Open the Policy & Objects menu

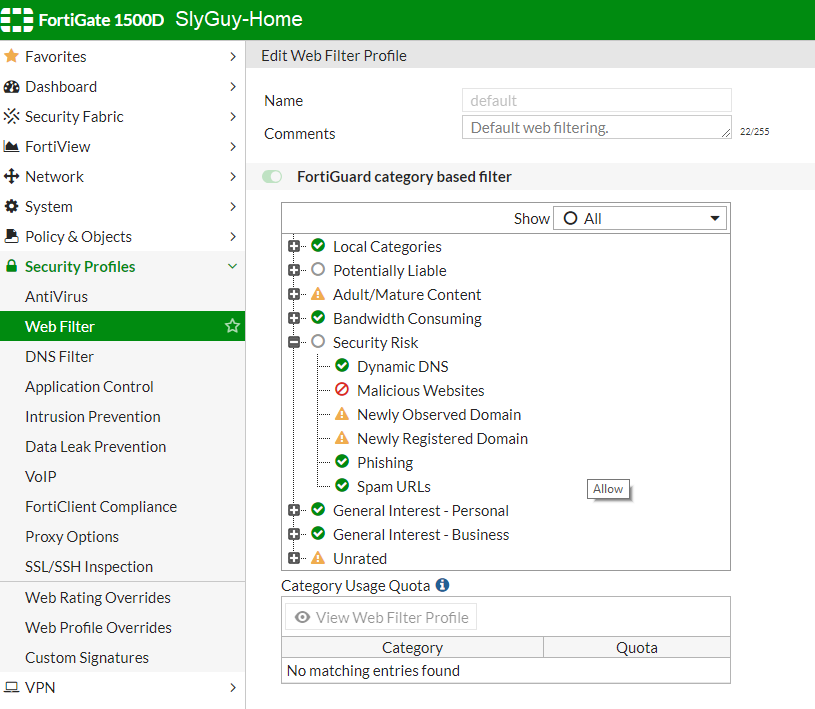[x=78, y=237]
